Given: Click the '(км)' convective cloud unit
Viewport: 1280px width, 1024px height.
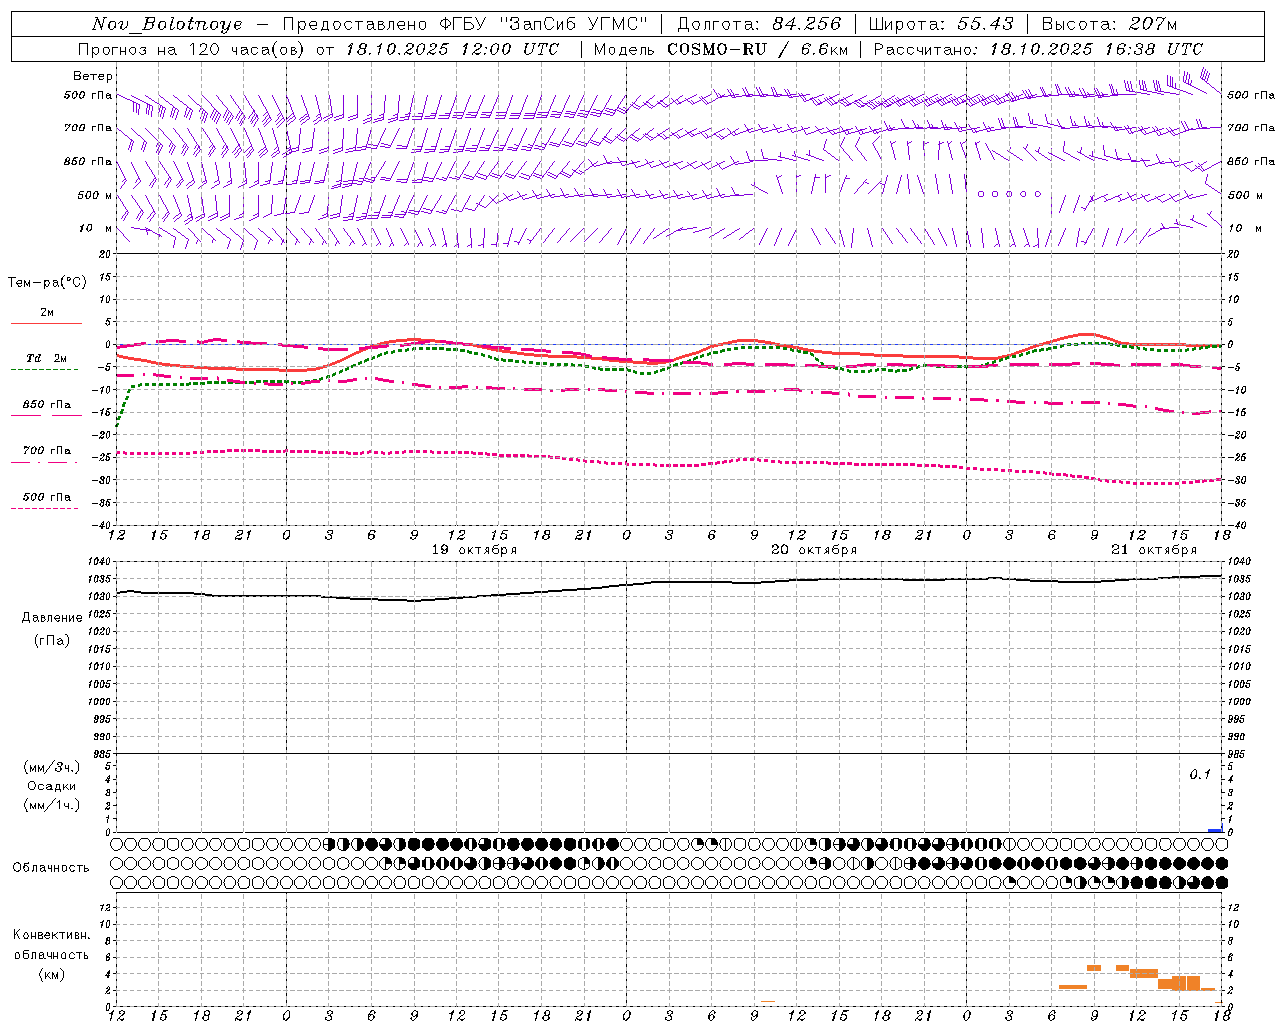Looking at the screenshot, I should 51,974.
